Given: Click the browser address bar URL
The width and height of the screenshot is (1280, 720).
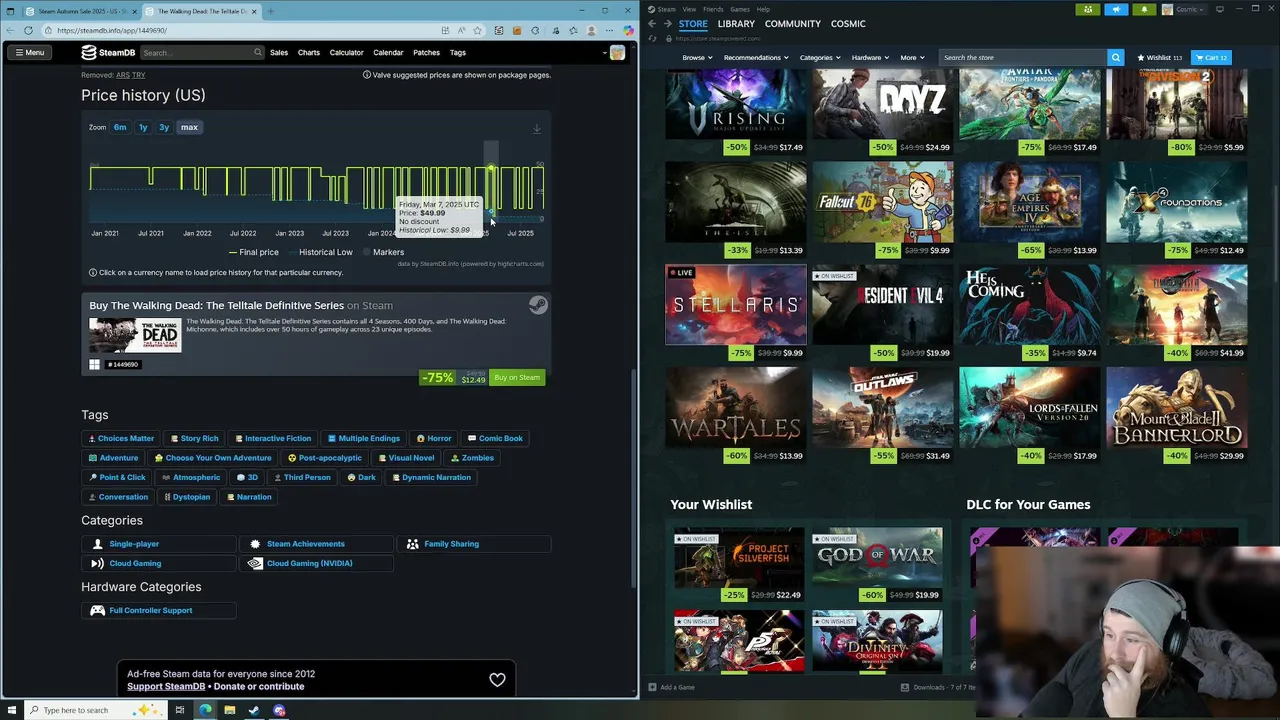Looking at the screenshot, I should click(112, 30).
